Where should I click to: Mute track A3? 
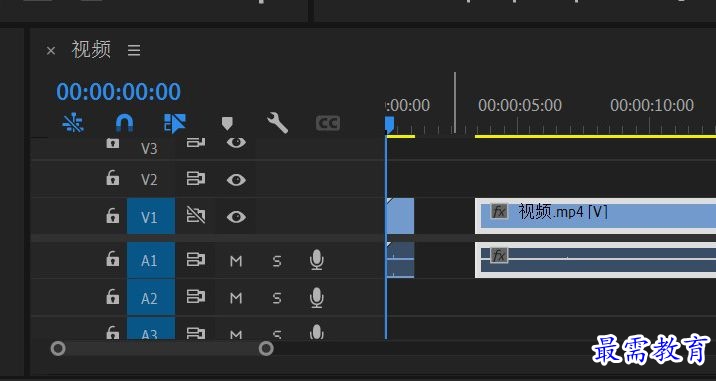click(x=236, y=334)
